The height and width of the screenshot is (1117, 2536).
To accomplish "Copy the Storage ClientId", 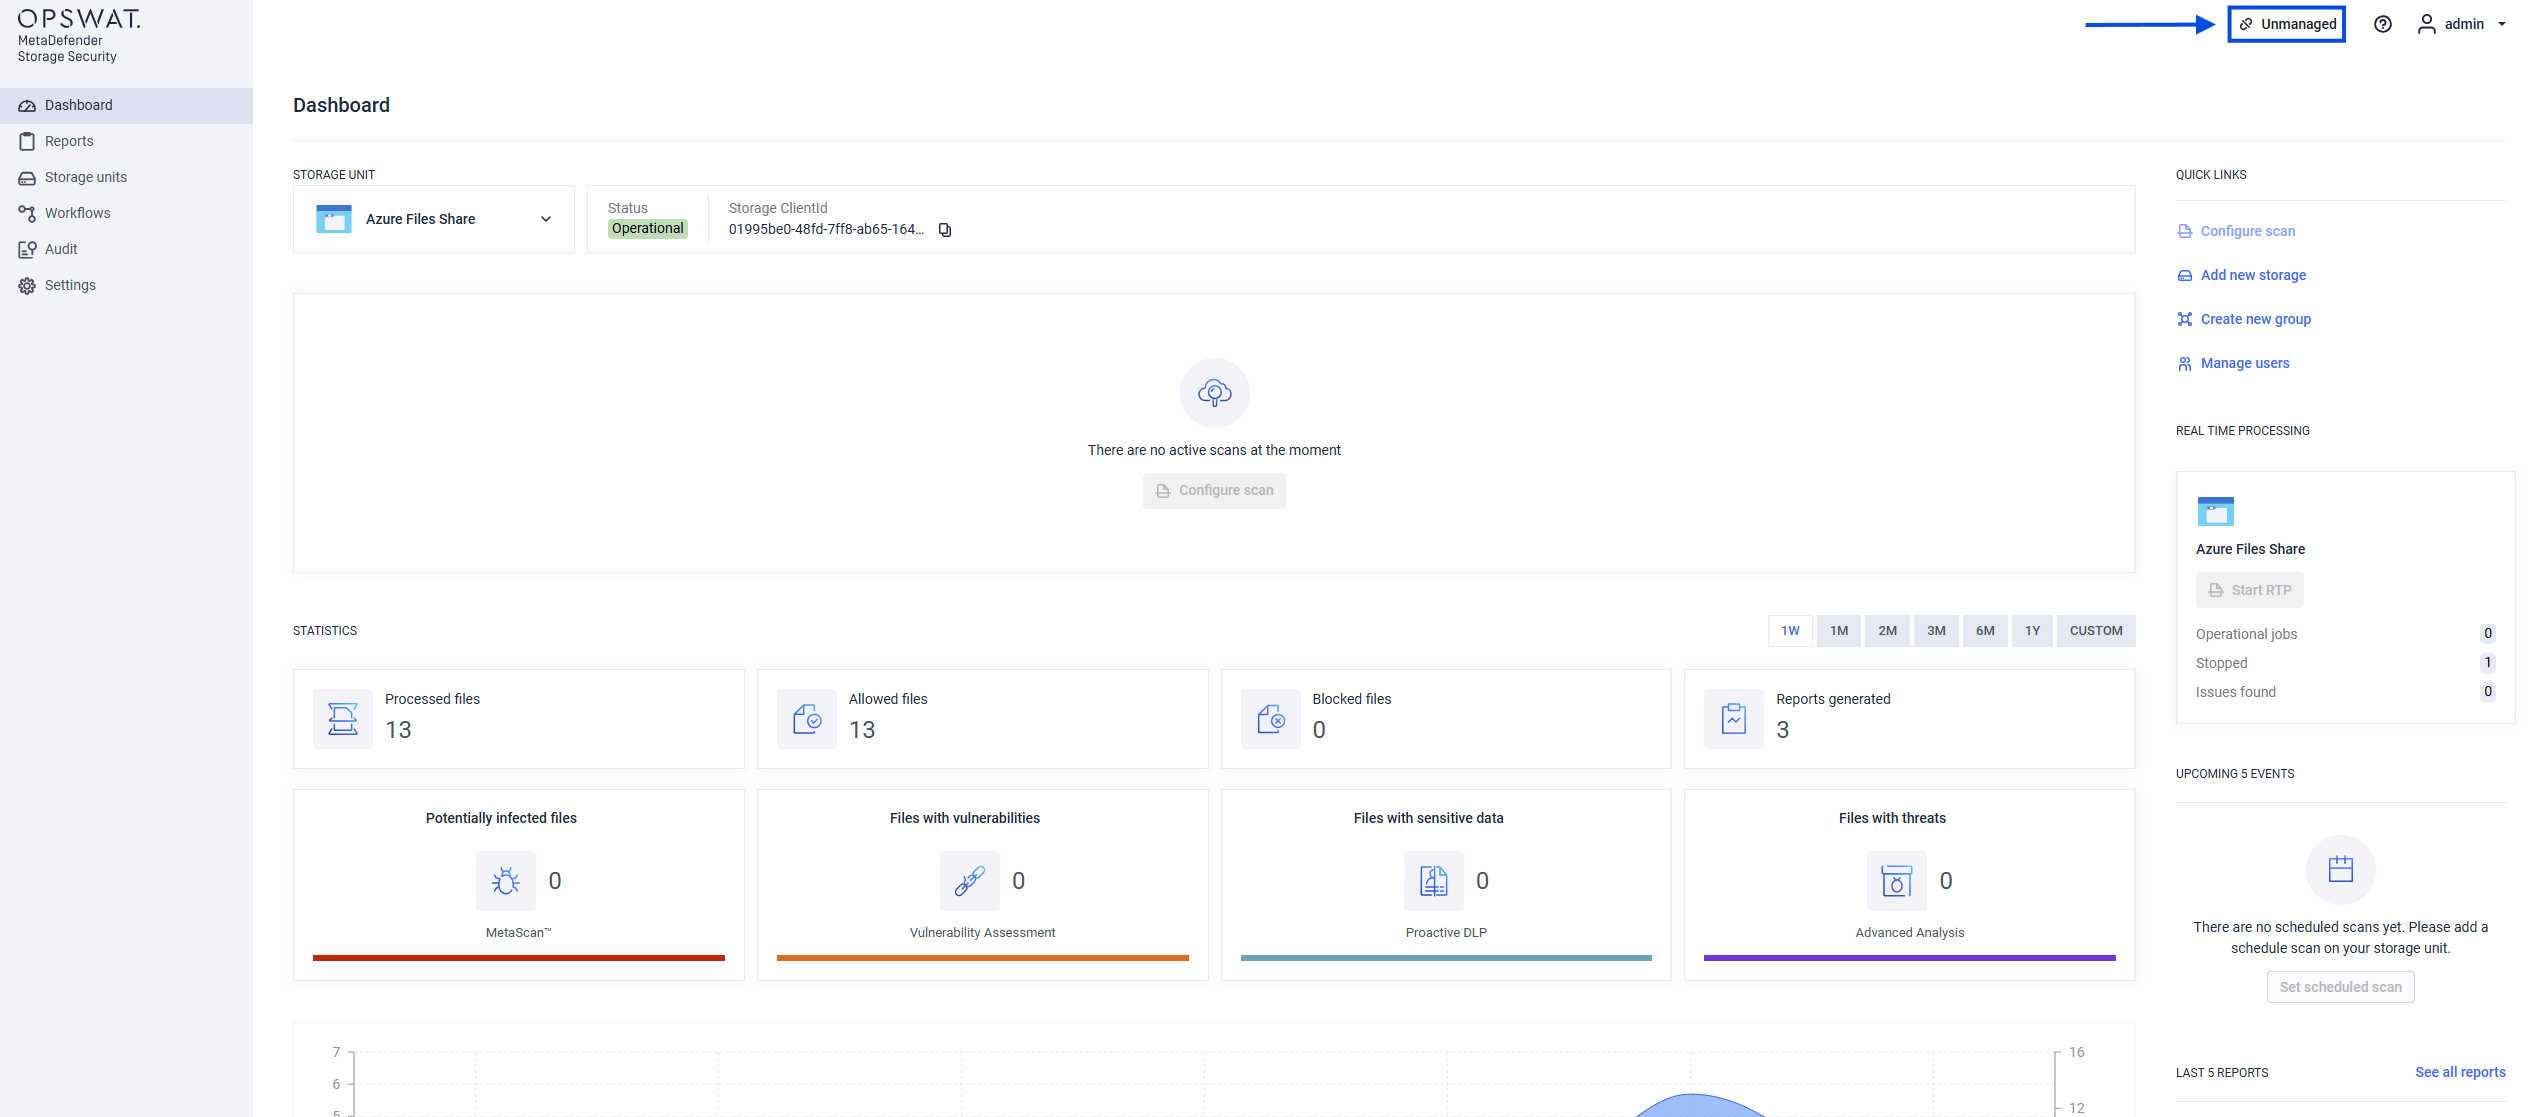I will 944,230.
